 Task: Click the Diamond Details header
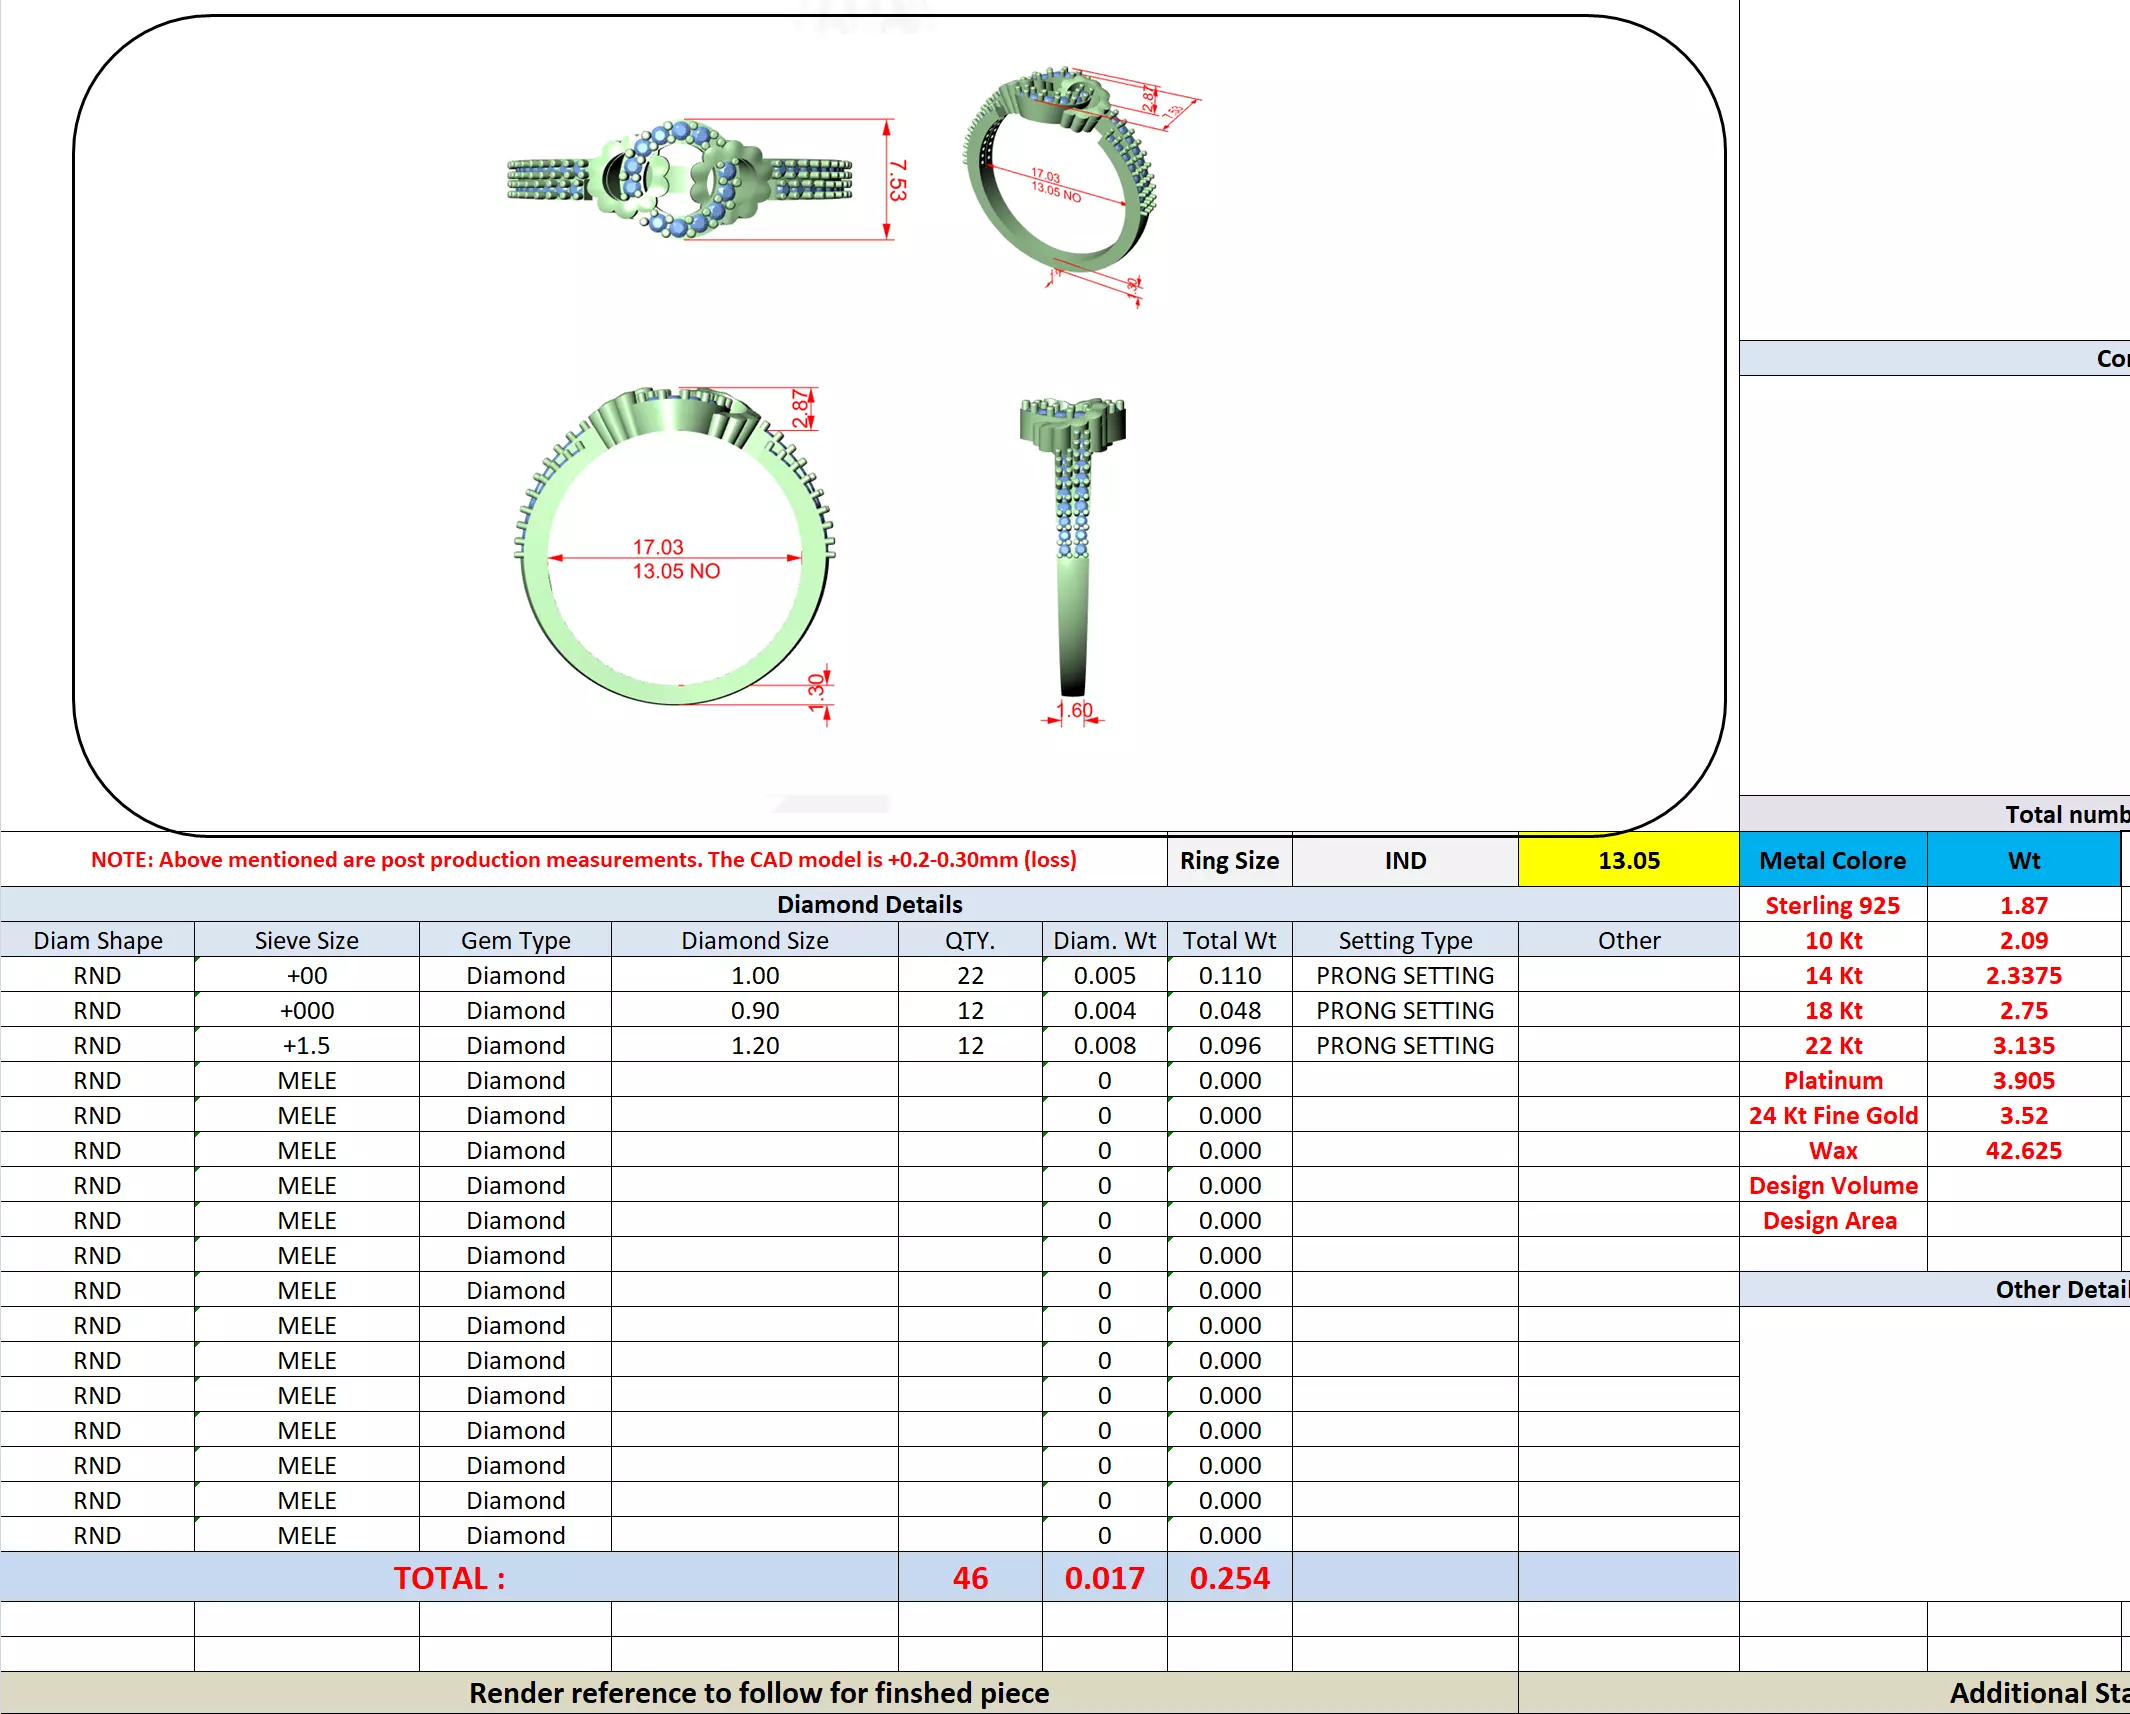[869, 904]
